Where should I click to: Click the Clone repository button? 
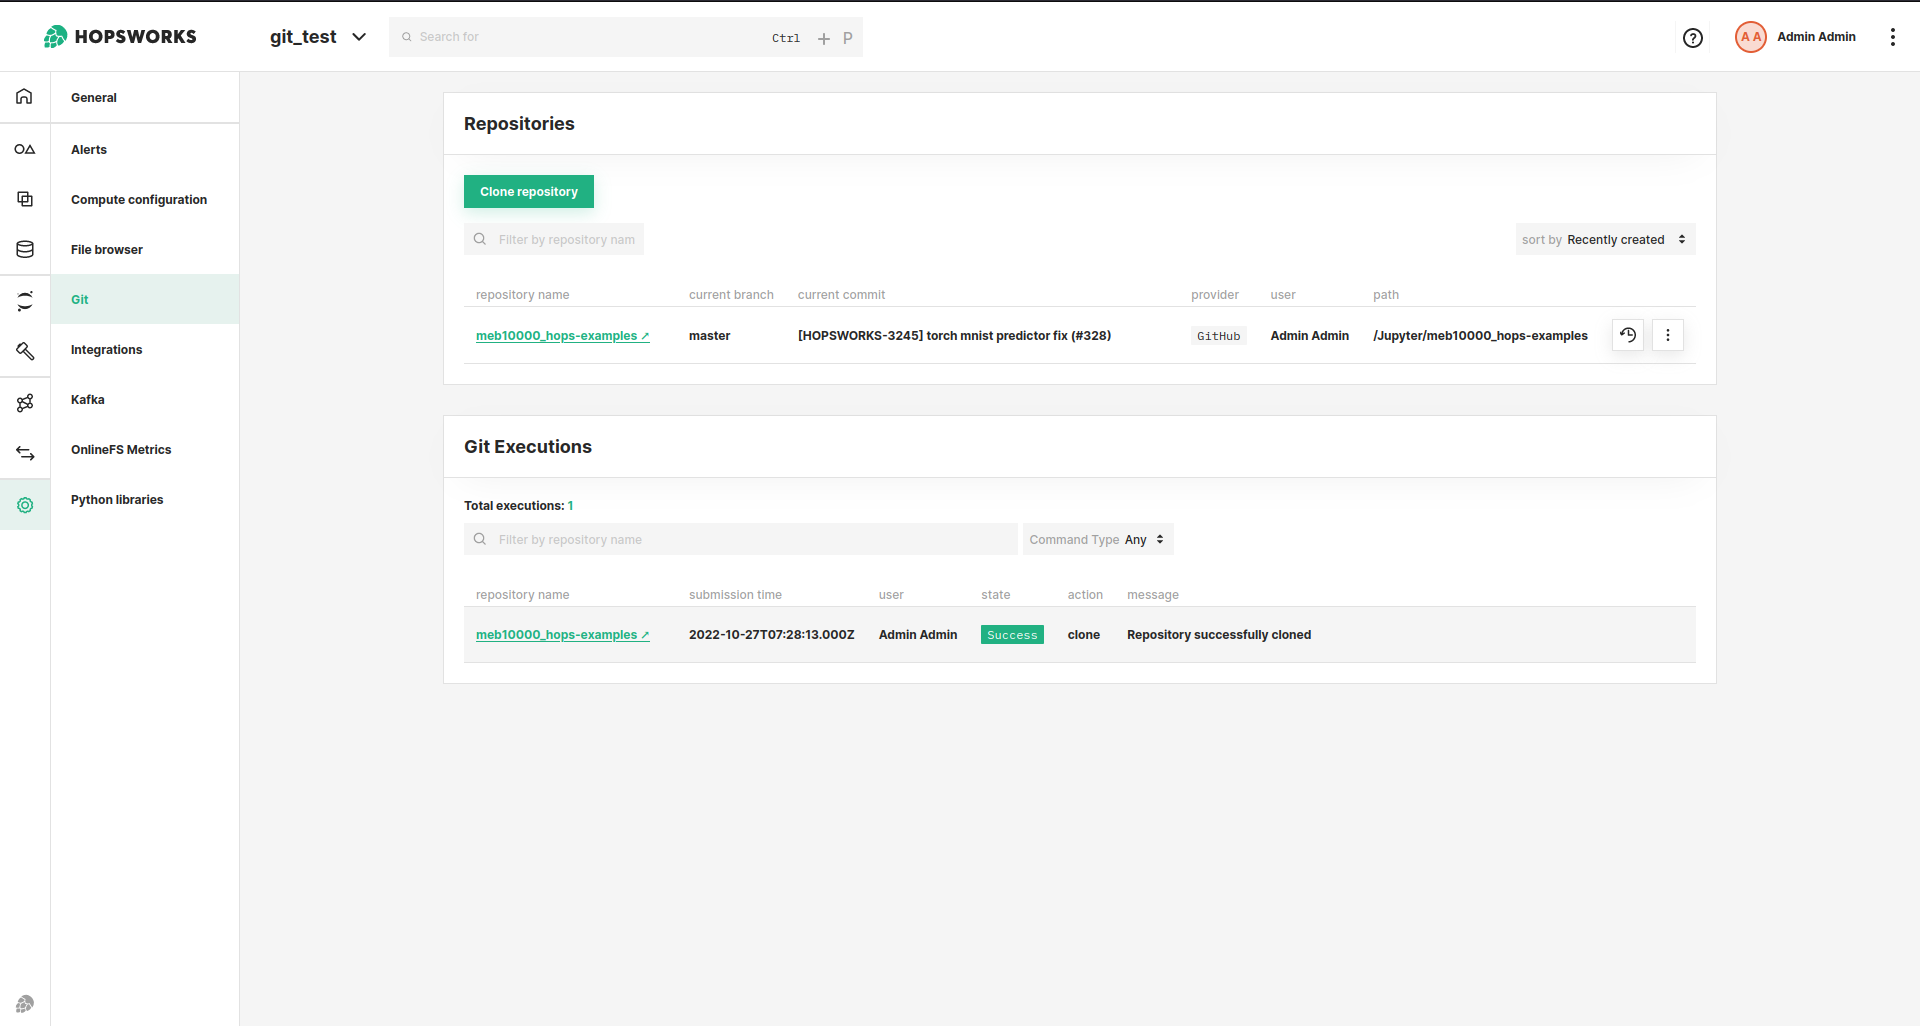coord(528,191)
